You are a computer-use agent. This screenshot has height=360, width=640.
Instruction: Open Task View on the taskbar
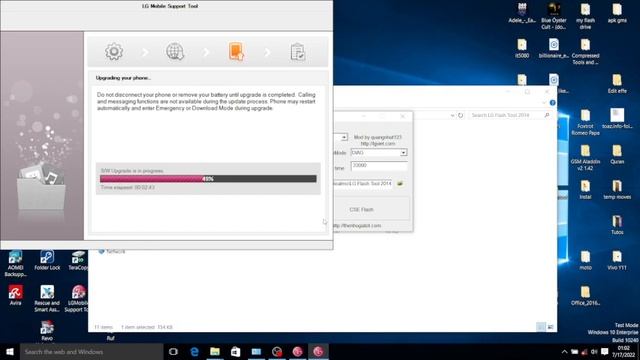173,351
